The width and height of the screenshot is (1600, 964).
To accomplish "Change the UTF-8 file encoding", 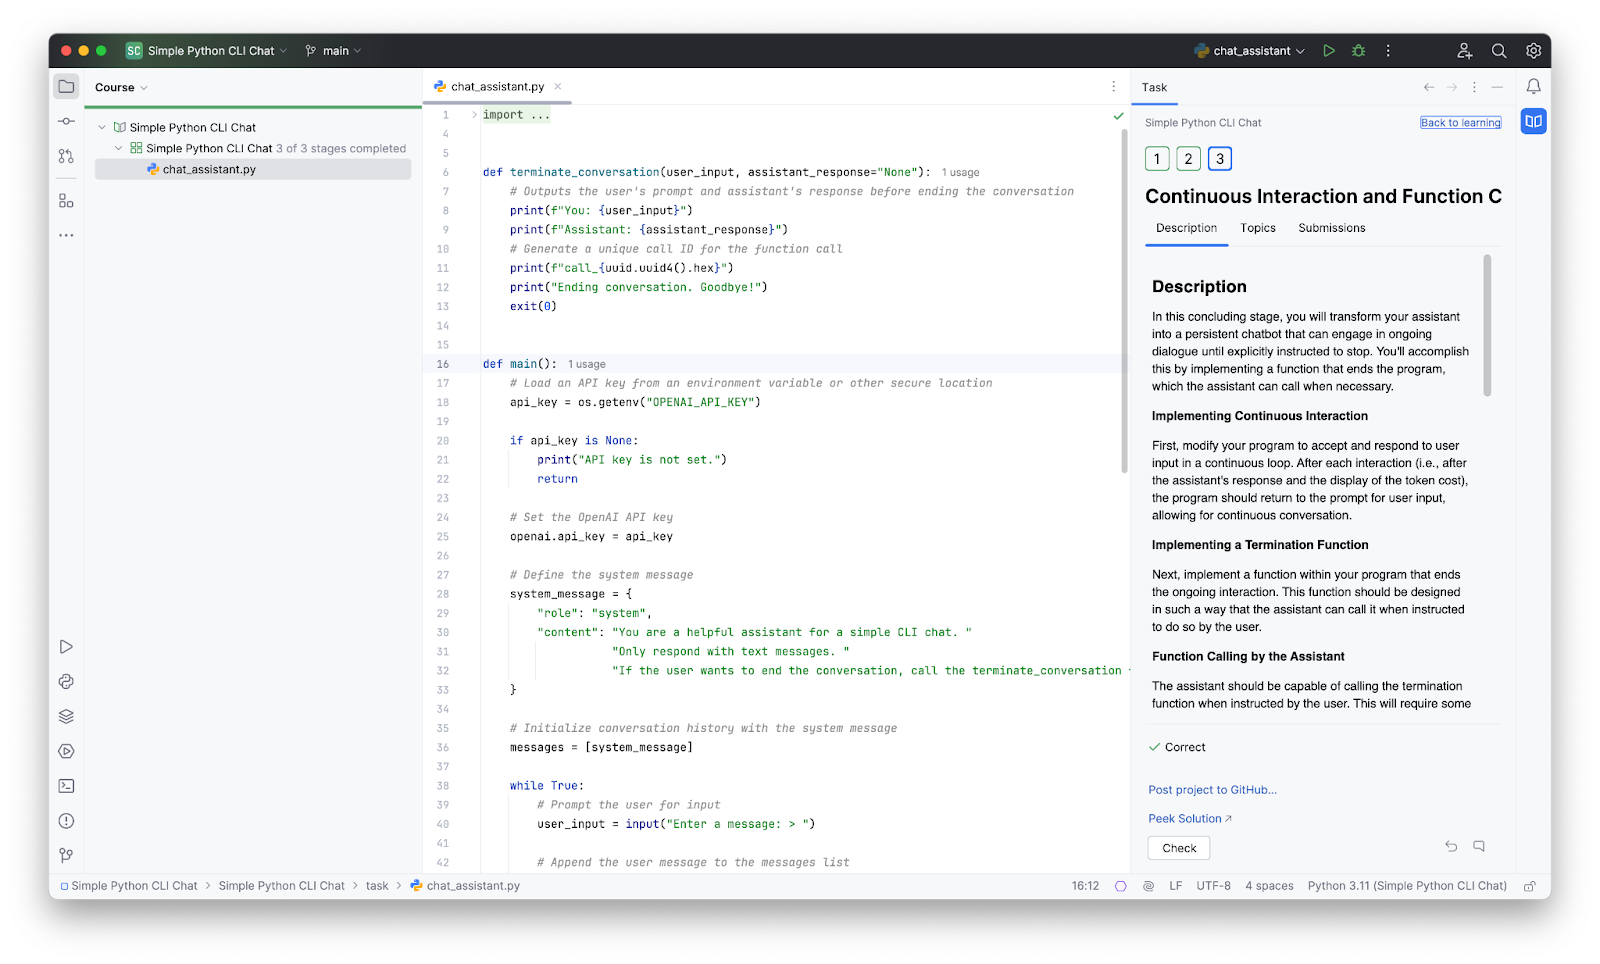I will [1213, 886].
